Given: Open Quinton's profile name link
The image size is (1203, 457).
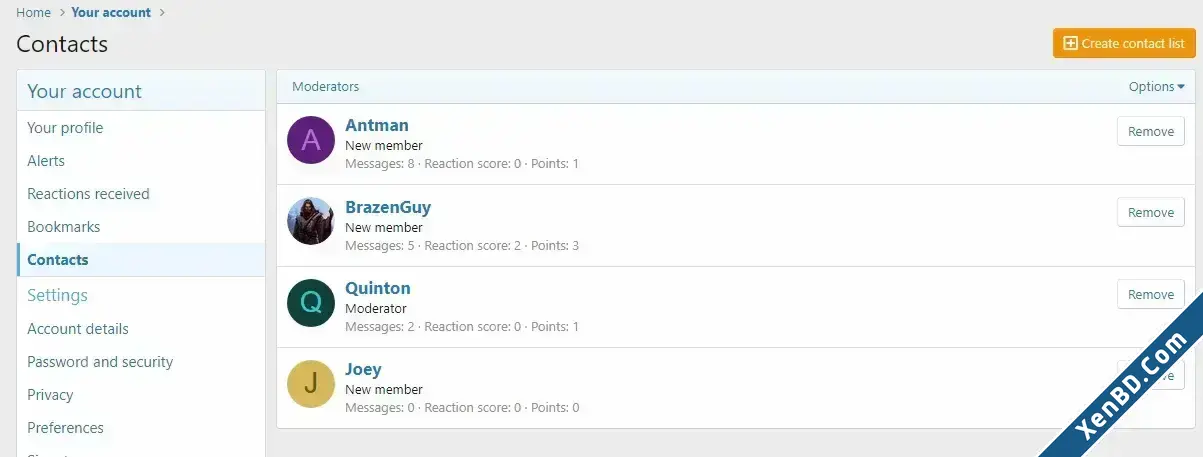Looking at the screenshot, I should click(378, 288).
